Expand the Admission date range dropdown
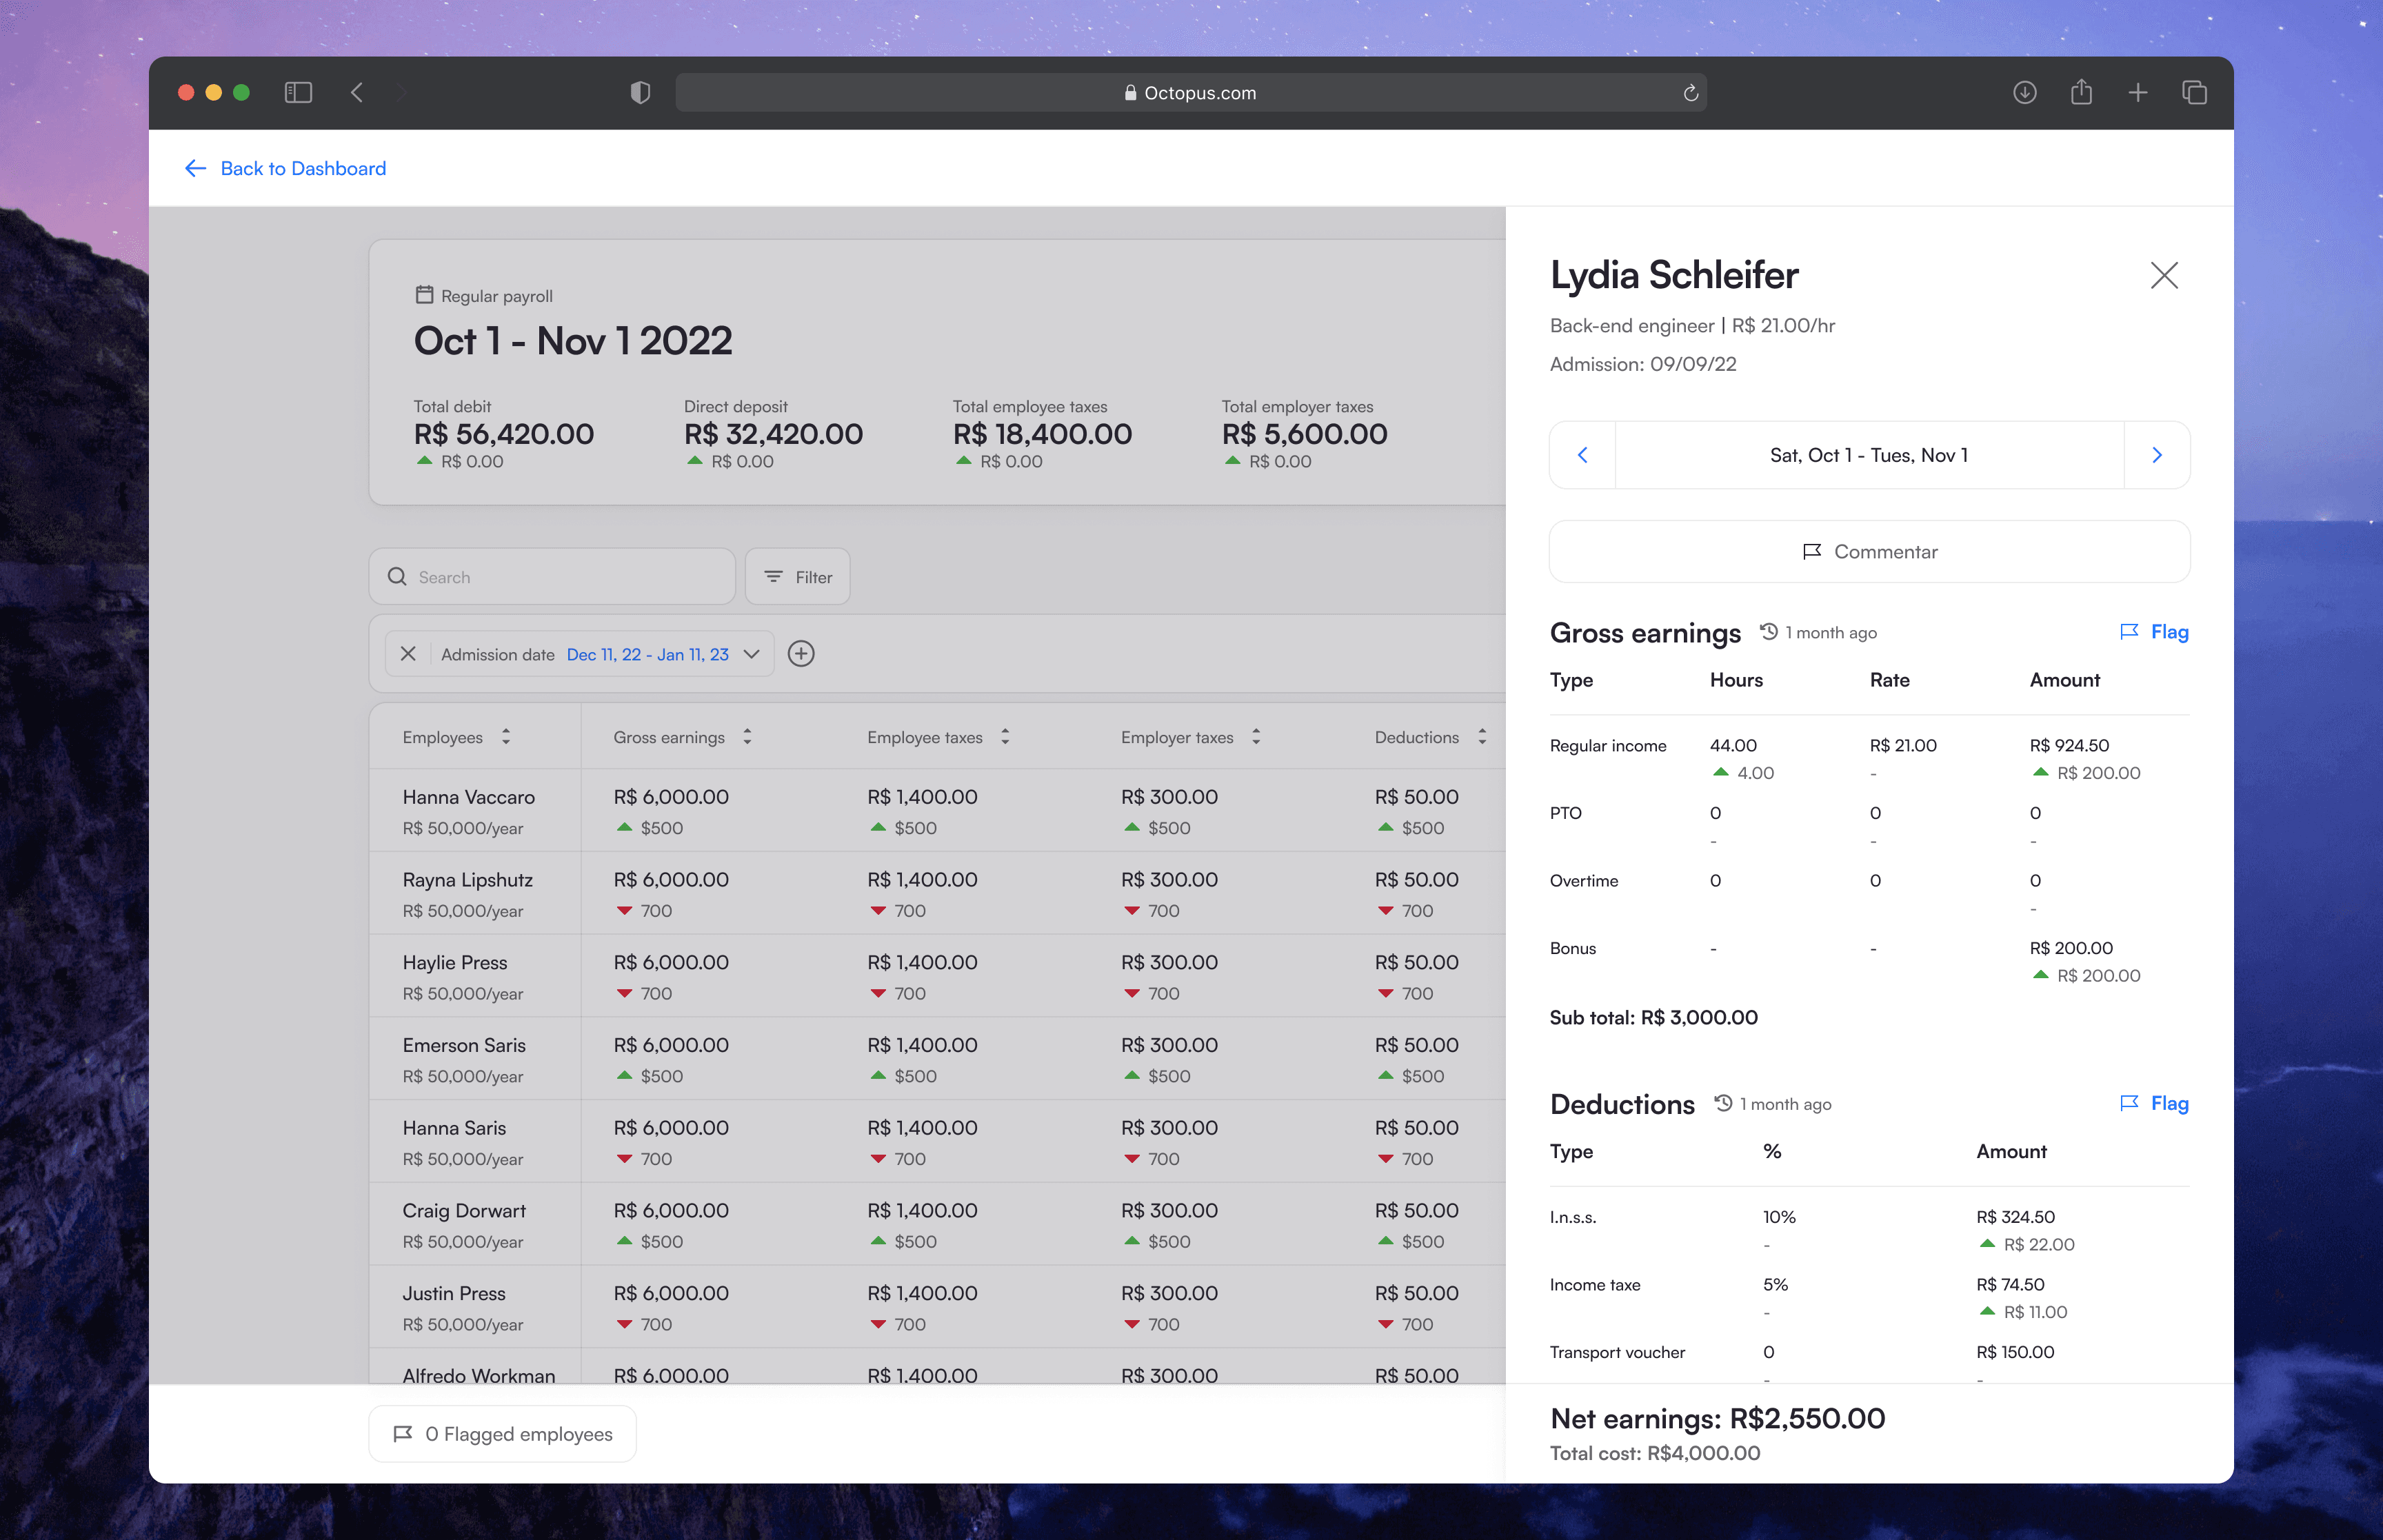Image resolution: width=2383 pixels, height=1540 pixels. [752, 654]
